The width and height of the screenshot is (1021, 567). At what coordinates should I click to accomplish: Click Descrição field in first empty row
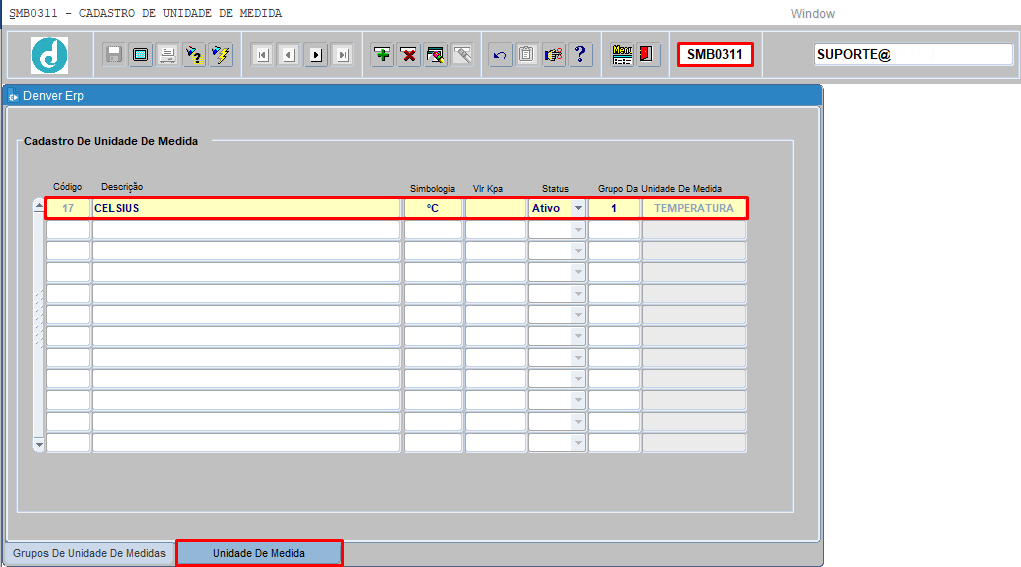[246, 230]
